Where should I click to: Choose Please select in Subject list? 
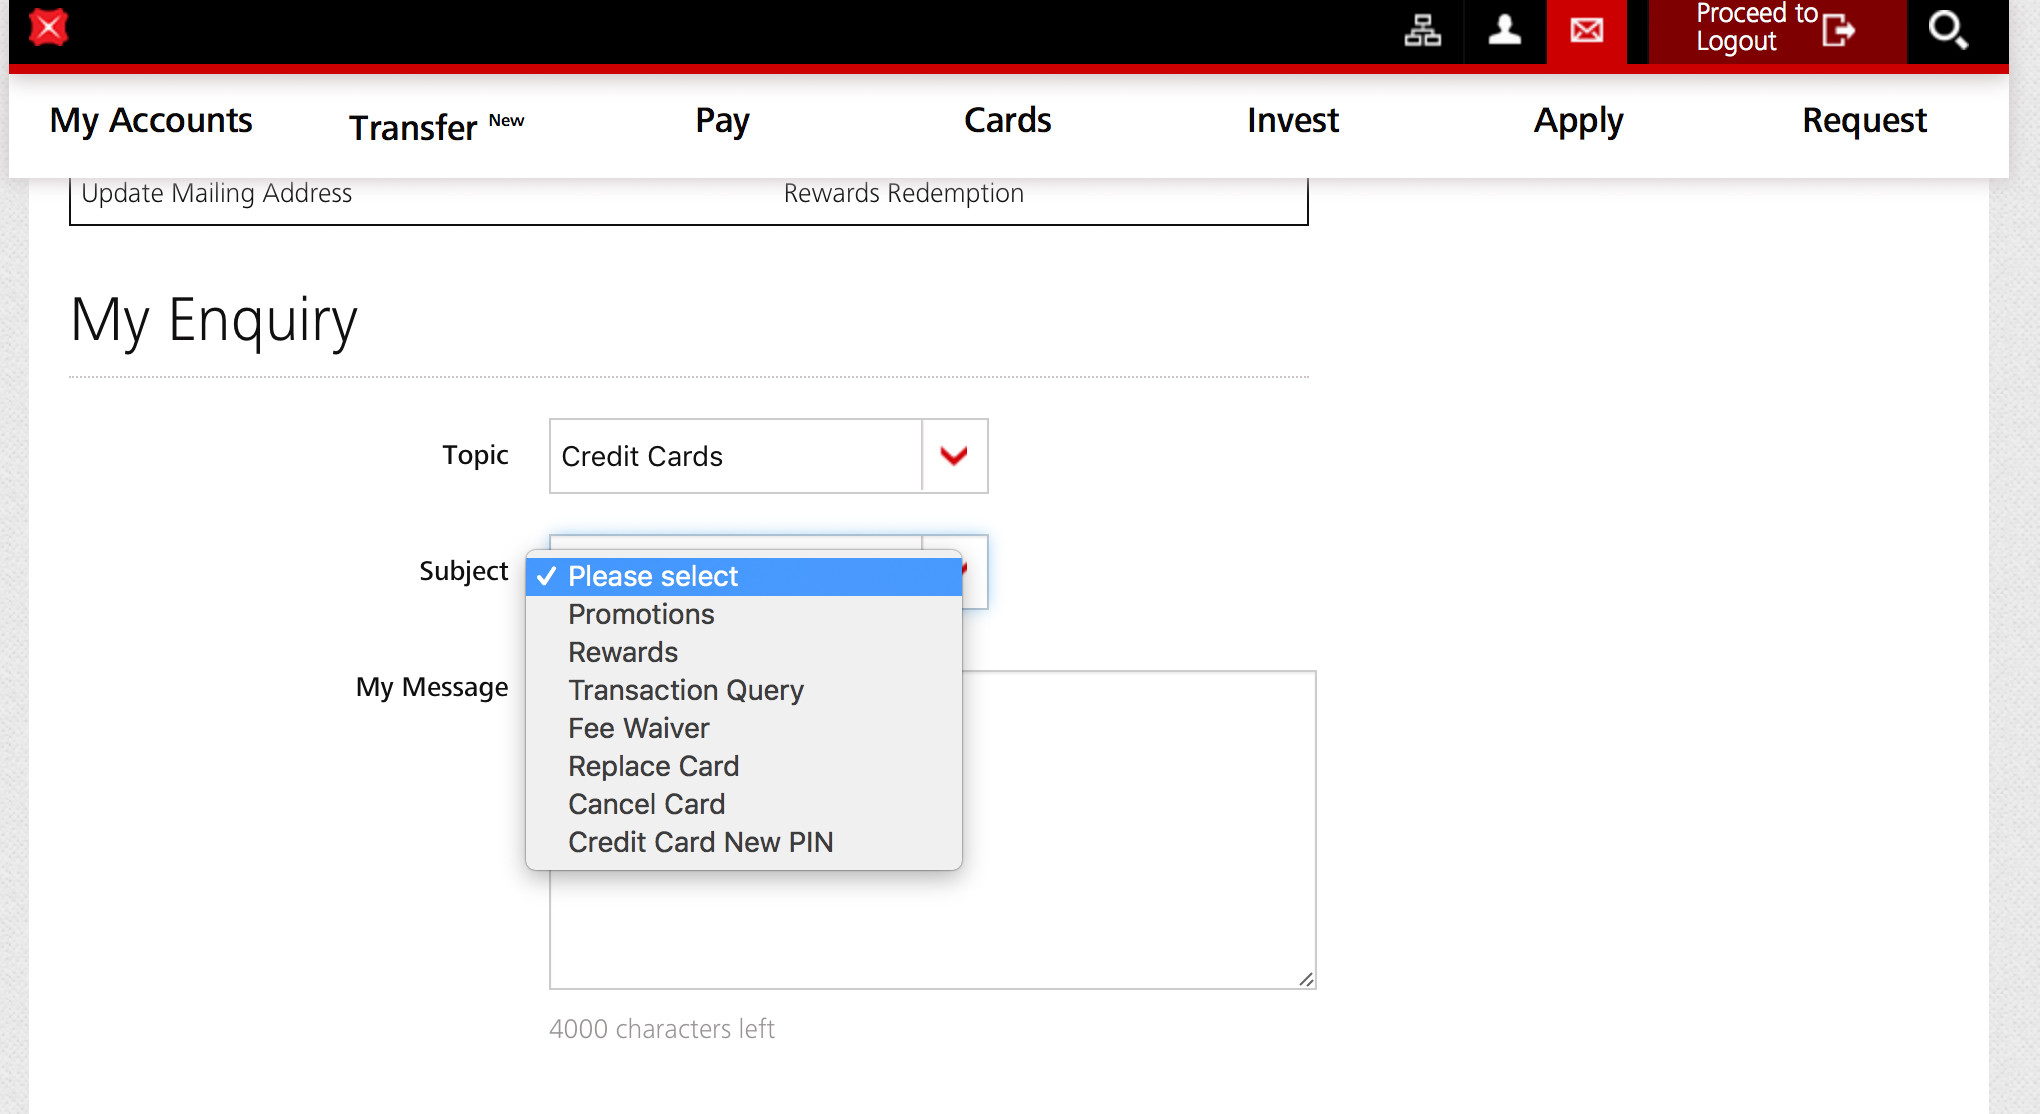744,577
